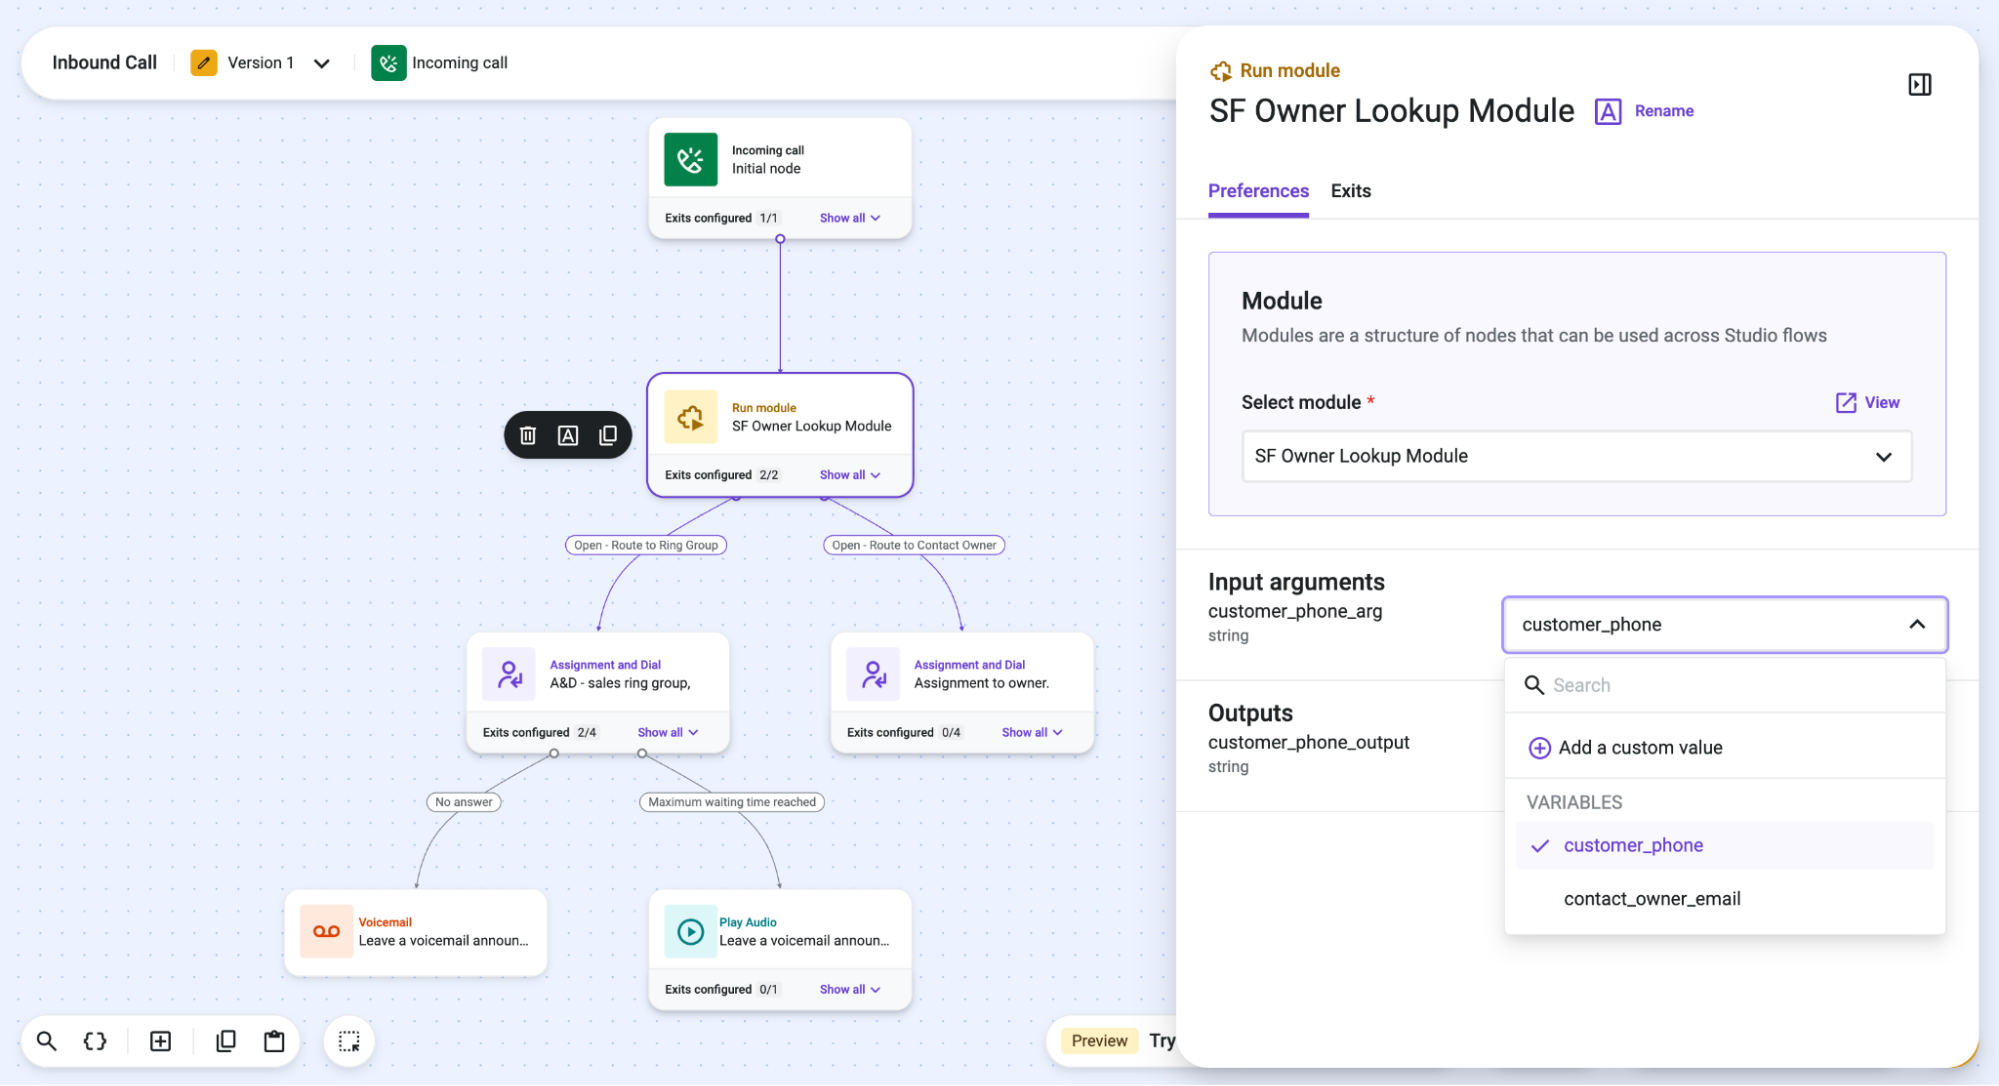
Task: Open the Version 1 dropdown chevron
Action: 322,63
